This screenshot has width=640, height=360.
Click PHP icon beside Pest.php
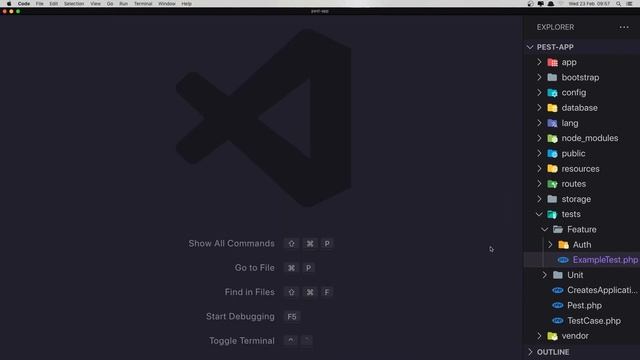tap(558, 305)
